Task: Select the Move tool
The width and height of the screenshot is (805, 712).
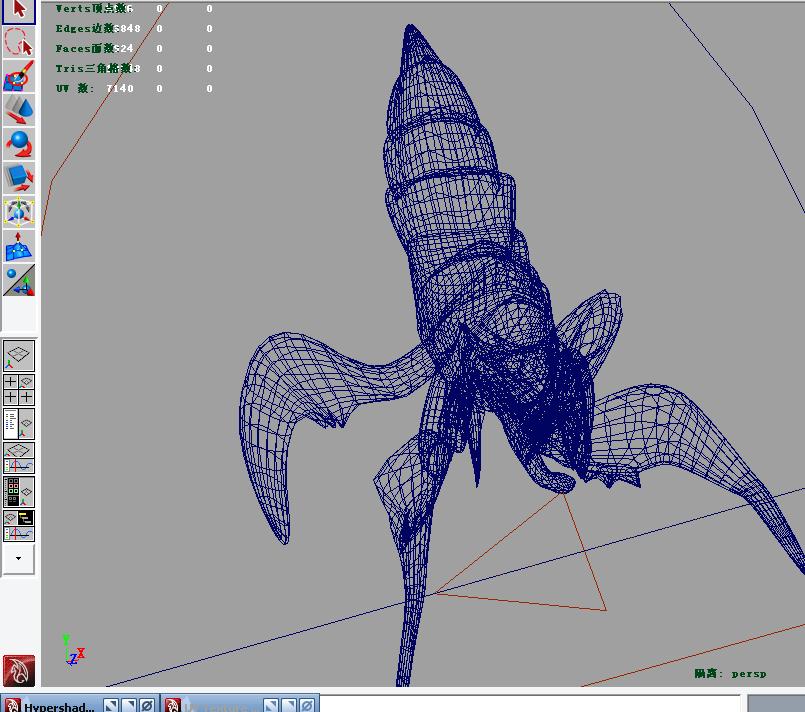Action: tap(19, 109)
